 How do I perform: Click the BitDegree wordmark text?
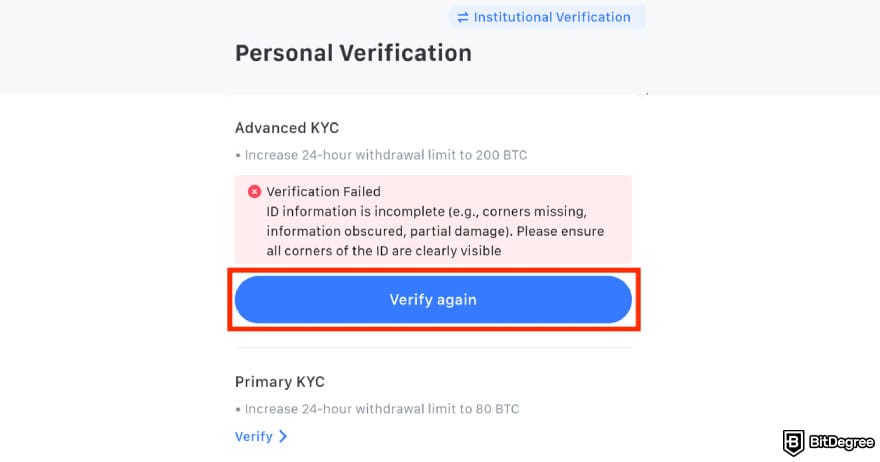(841, 442)
